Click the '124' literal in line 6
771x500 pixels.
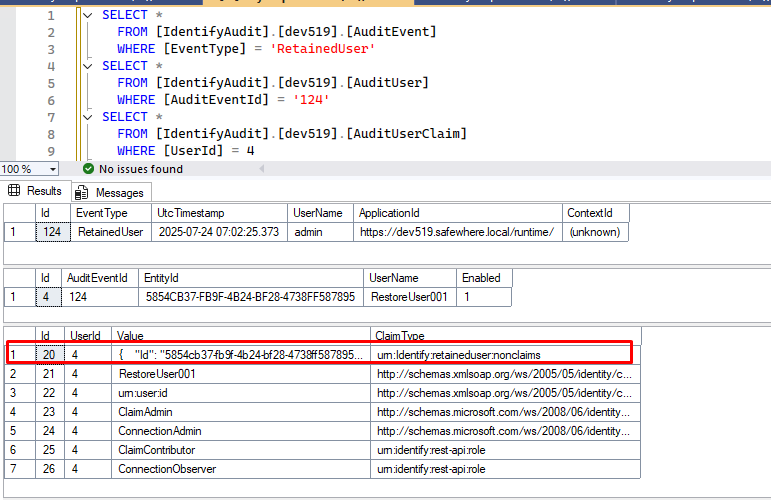pyautogui.click(x=311, y=100)
